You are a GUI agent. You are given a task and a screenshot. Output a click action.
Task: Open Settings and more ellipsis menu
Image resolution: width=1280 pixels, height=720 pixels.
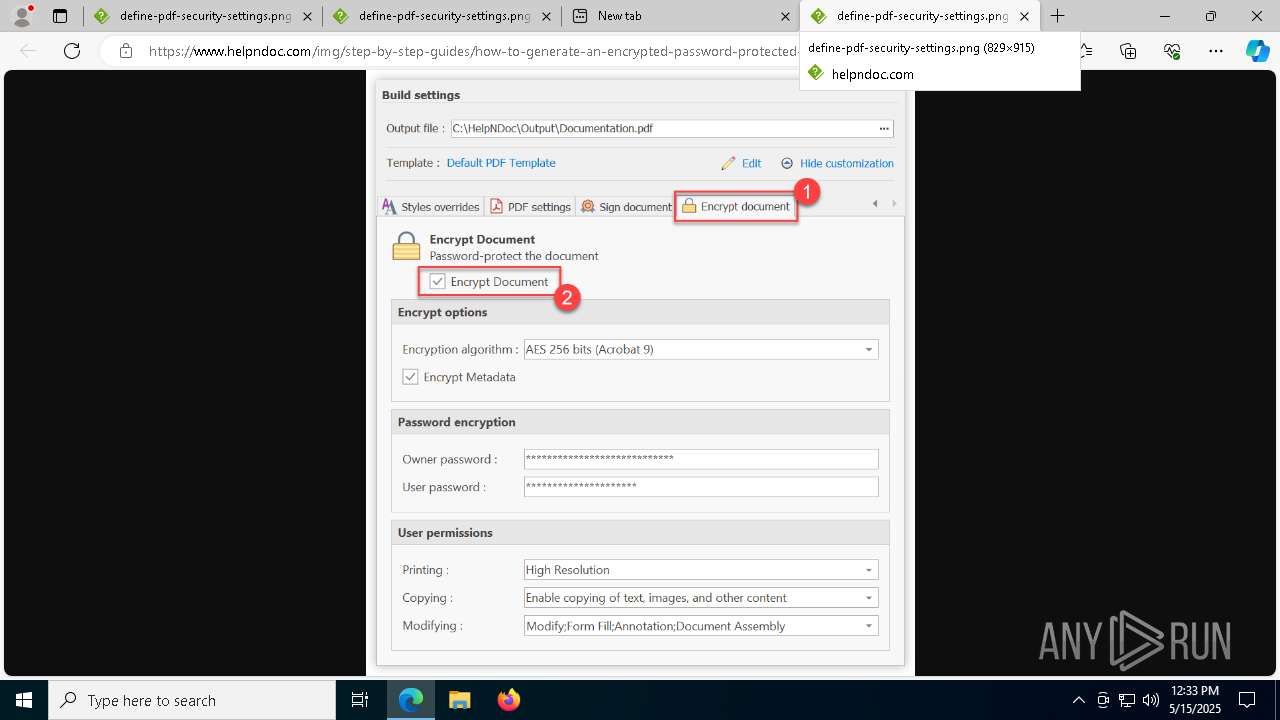(1215, 51)
